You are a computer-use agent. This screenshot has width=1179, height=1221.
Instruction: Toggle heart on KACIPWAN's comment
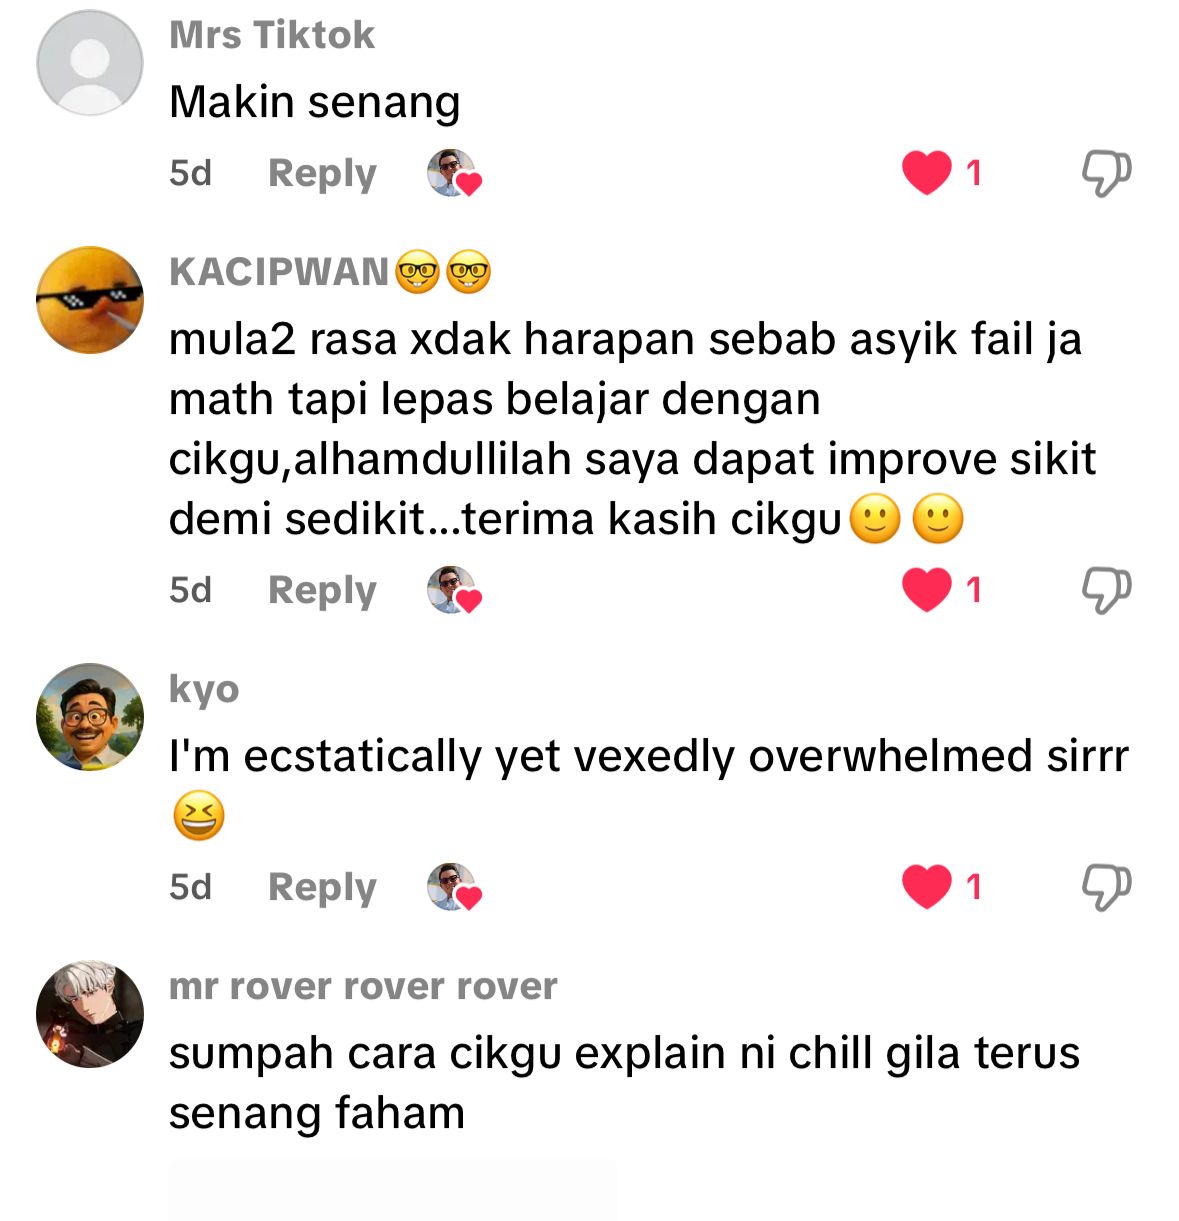coord(927,590)
